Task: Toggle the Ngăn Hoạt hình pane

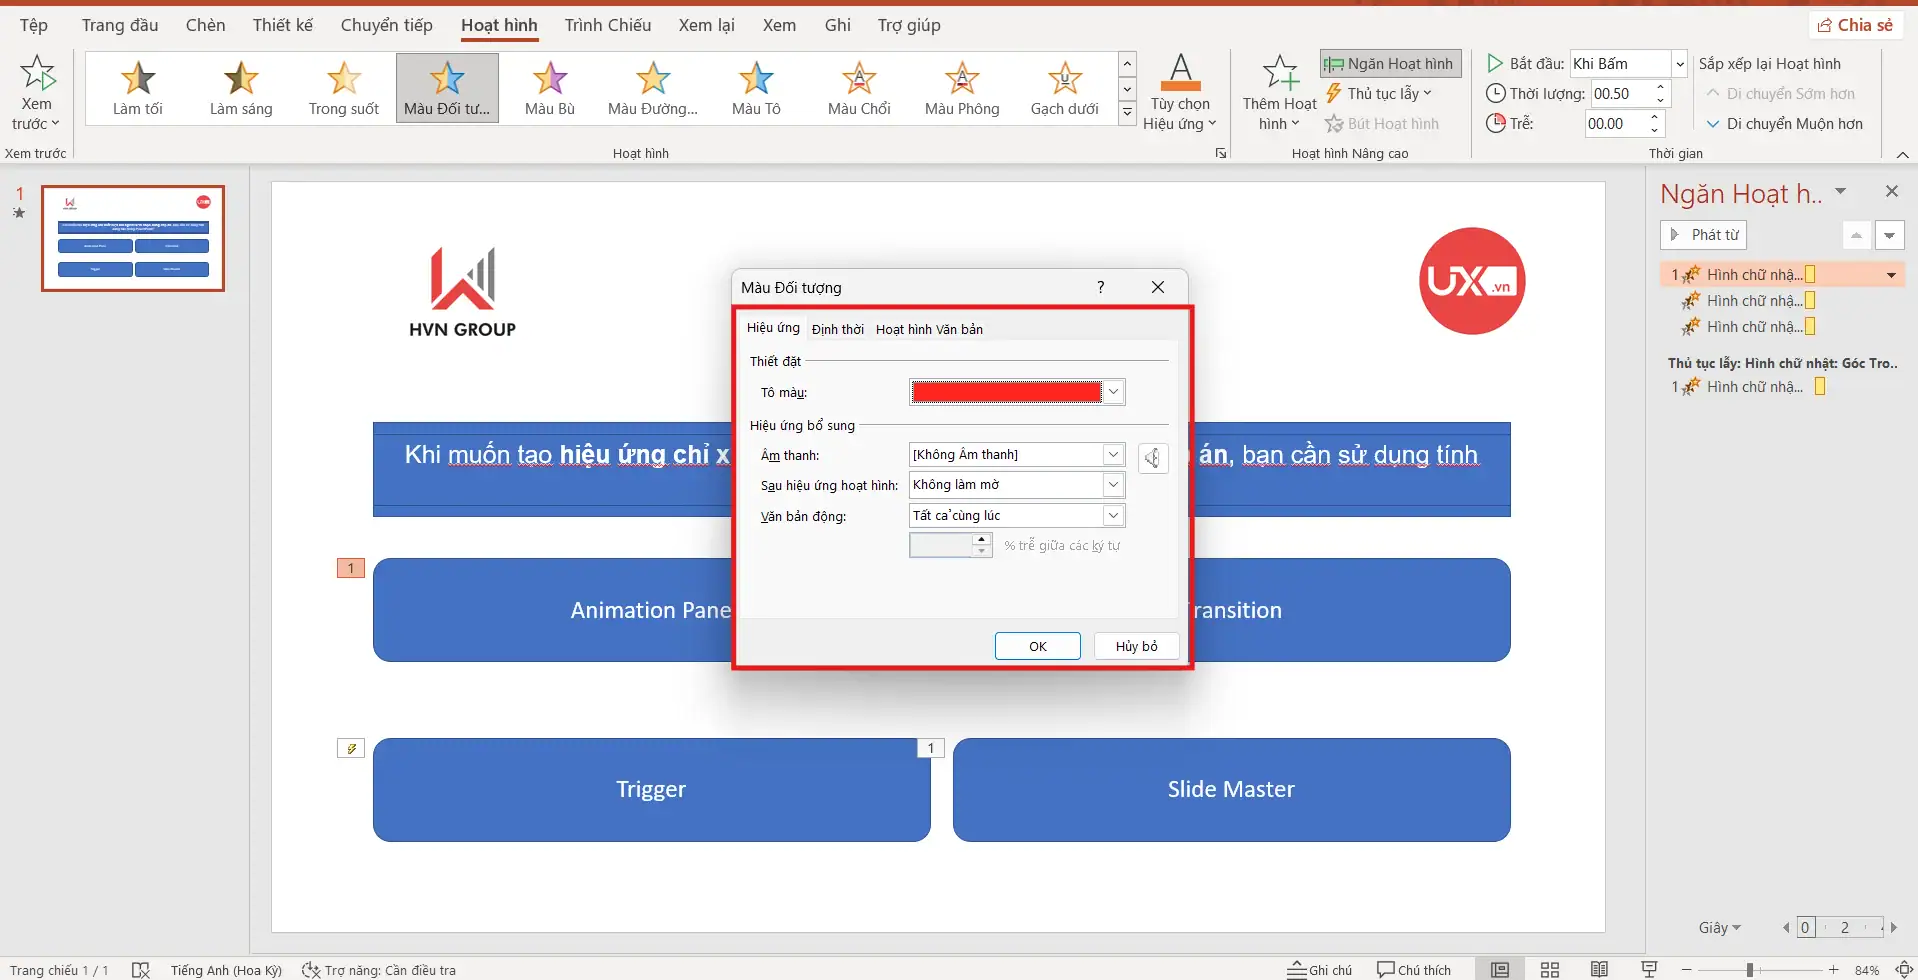Action: click(x=1390, y=64)
